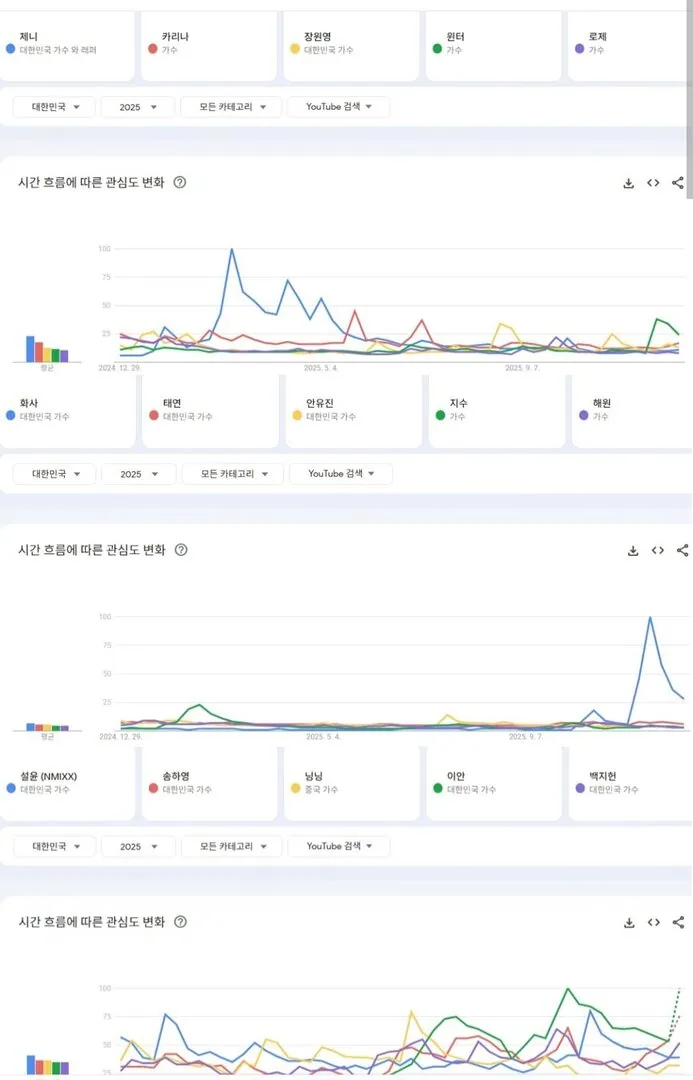The width and height of the screenshot is (693, 1080).
Task: Open the 2025 dropdown under the 화사 row
Action: click(138, 474)
